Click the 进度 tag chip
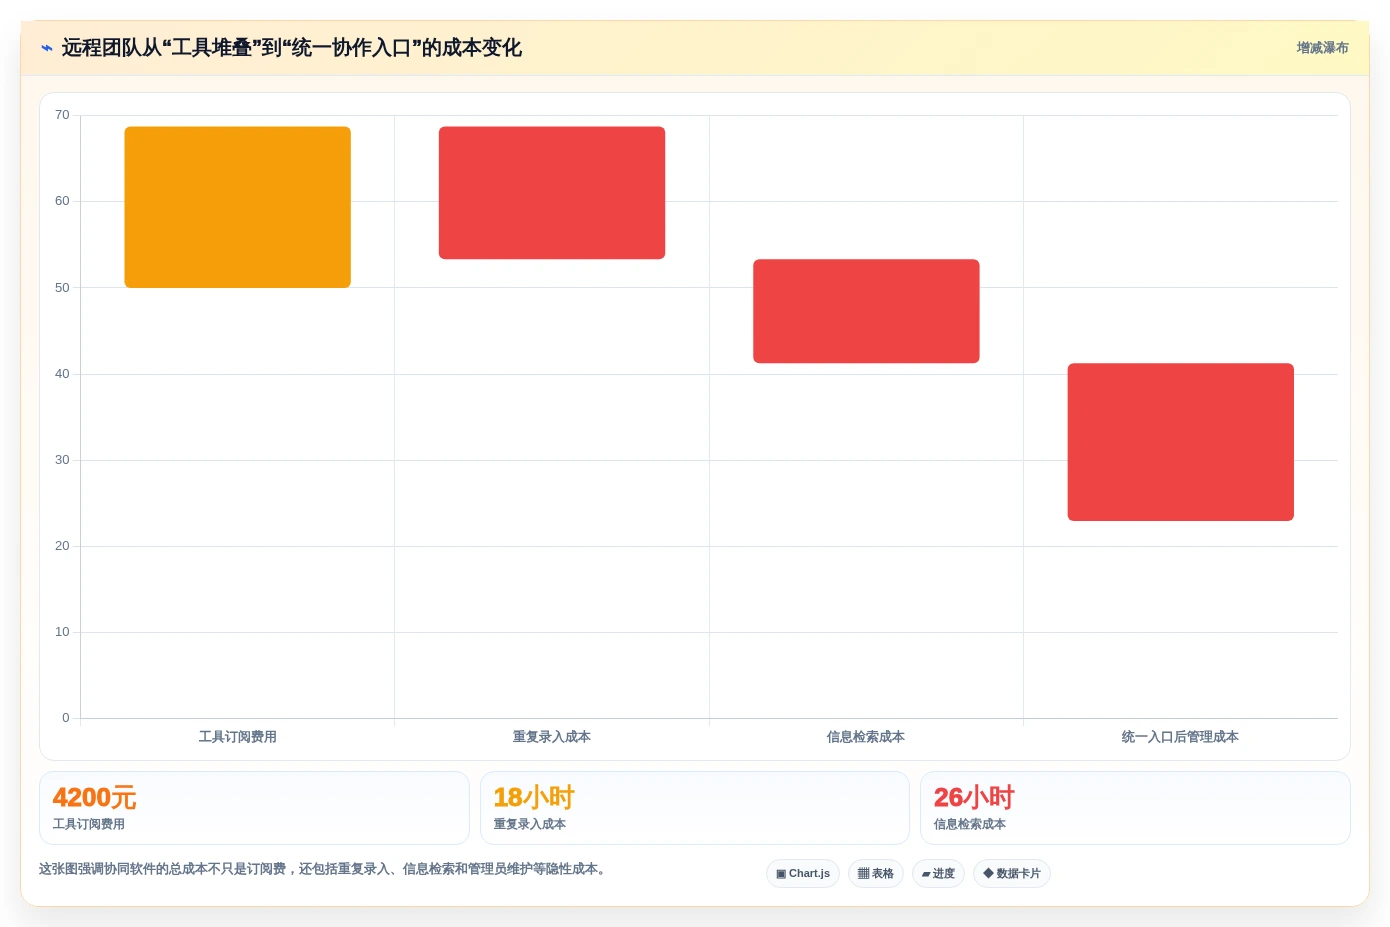 pyautogui.click(x=938, y=873)
